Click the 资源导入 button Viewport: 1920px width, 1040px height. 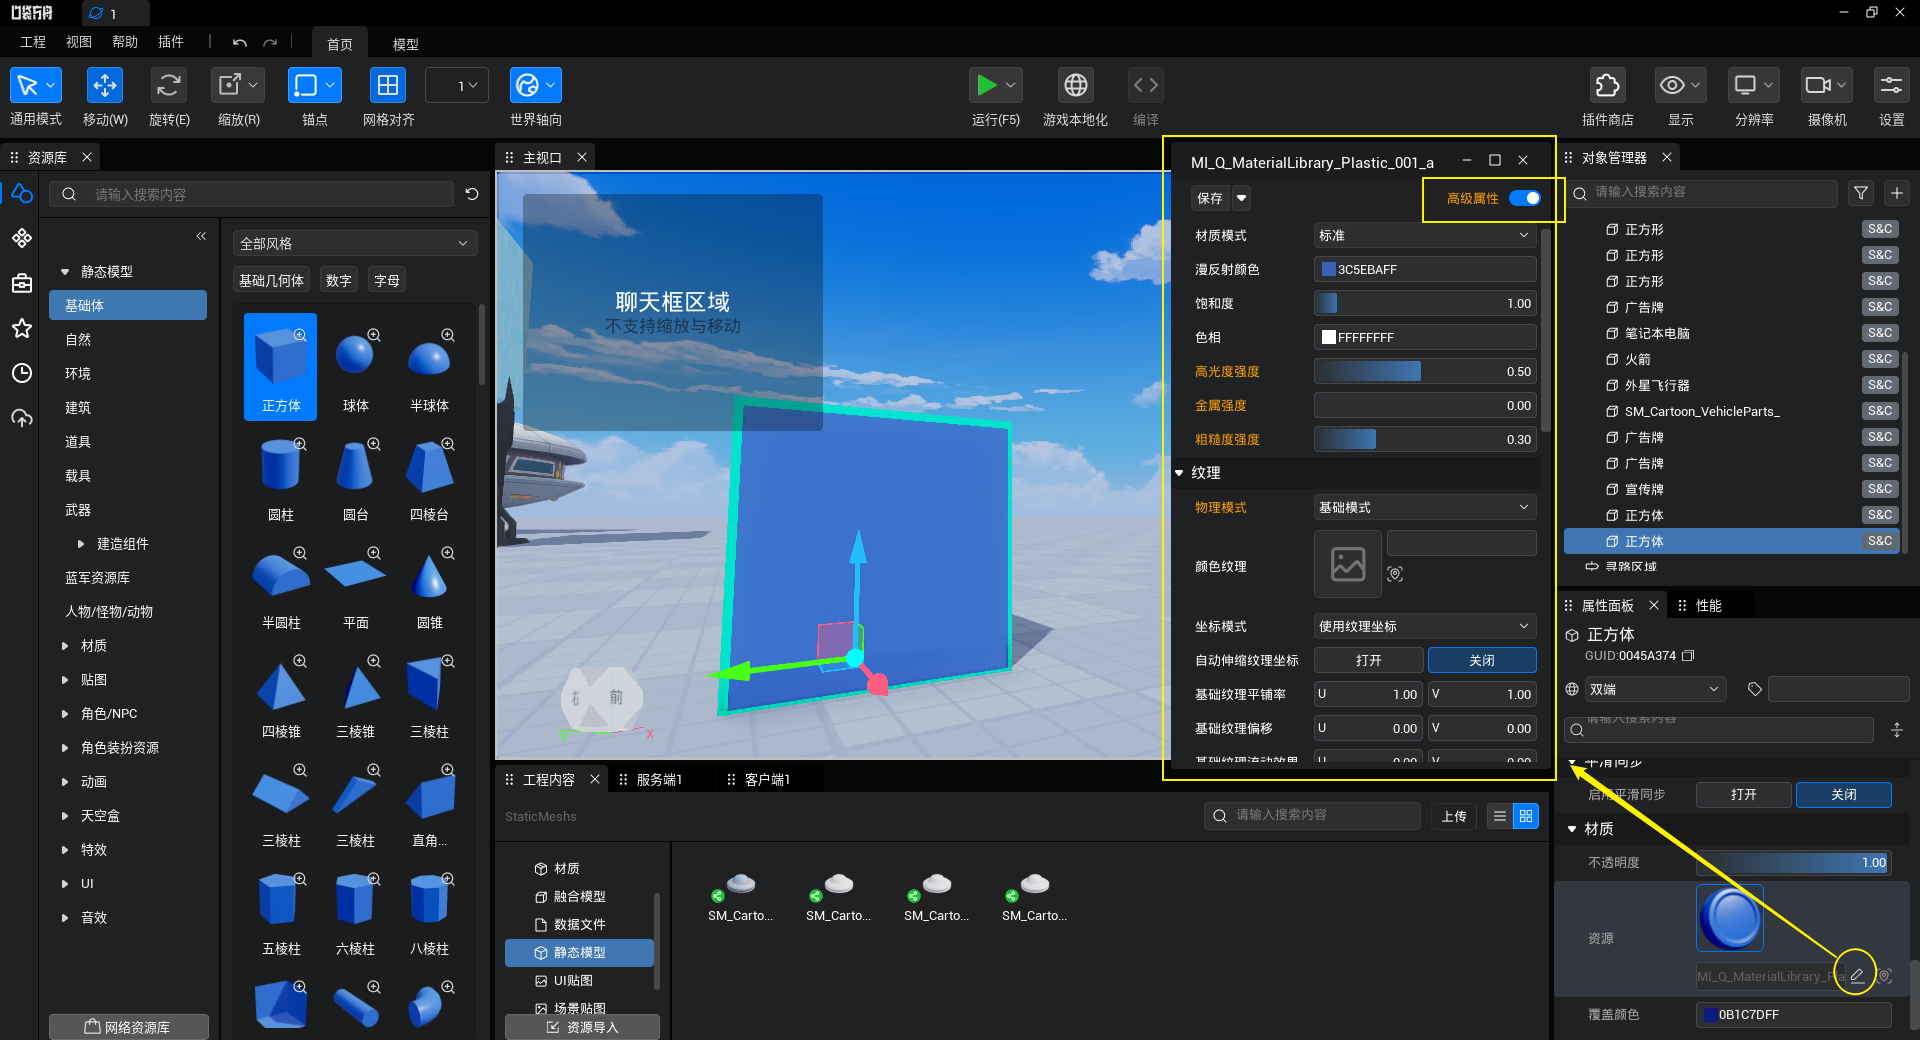coord(582,1027)
